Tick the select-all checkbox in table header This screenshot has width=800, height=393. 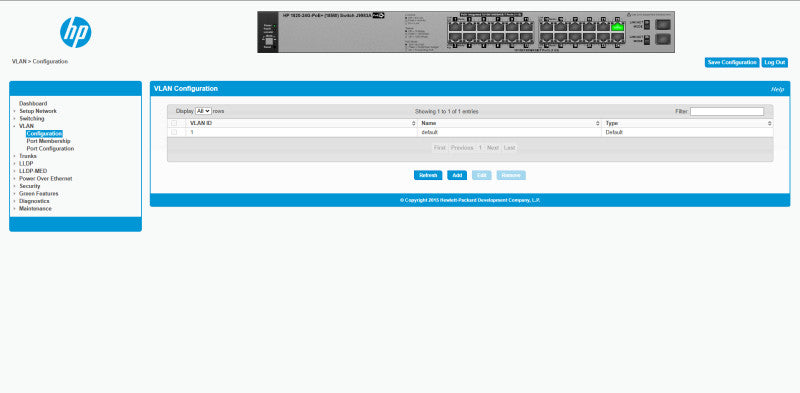(x=174, y=124)
